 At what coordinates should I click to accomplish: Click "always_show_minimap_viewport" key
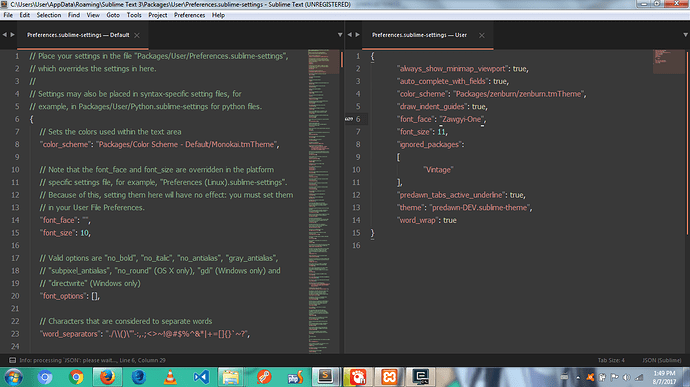453,69
